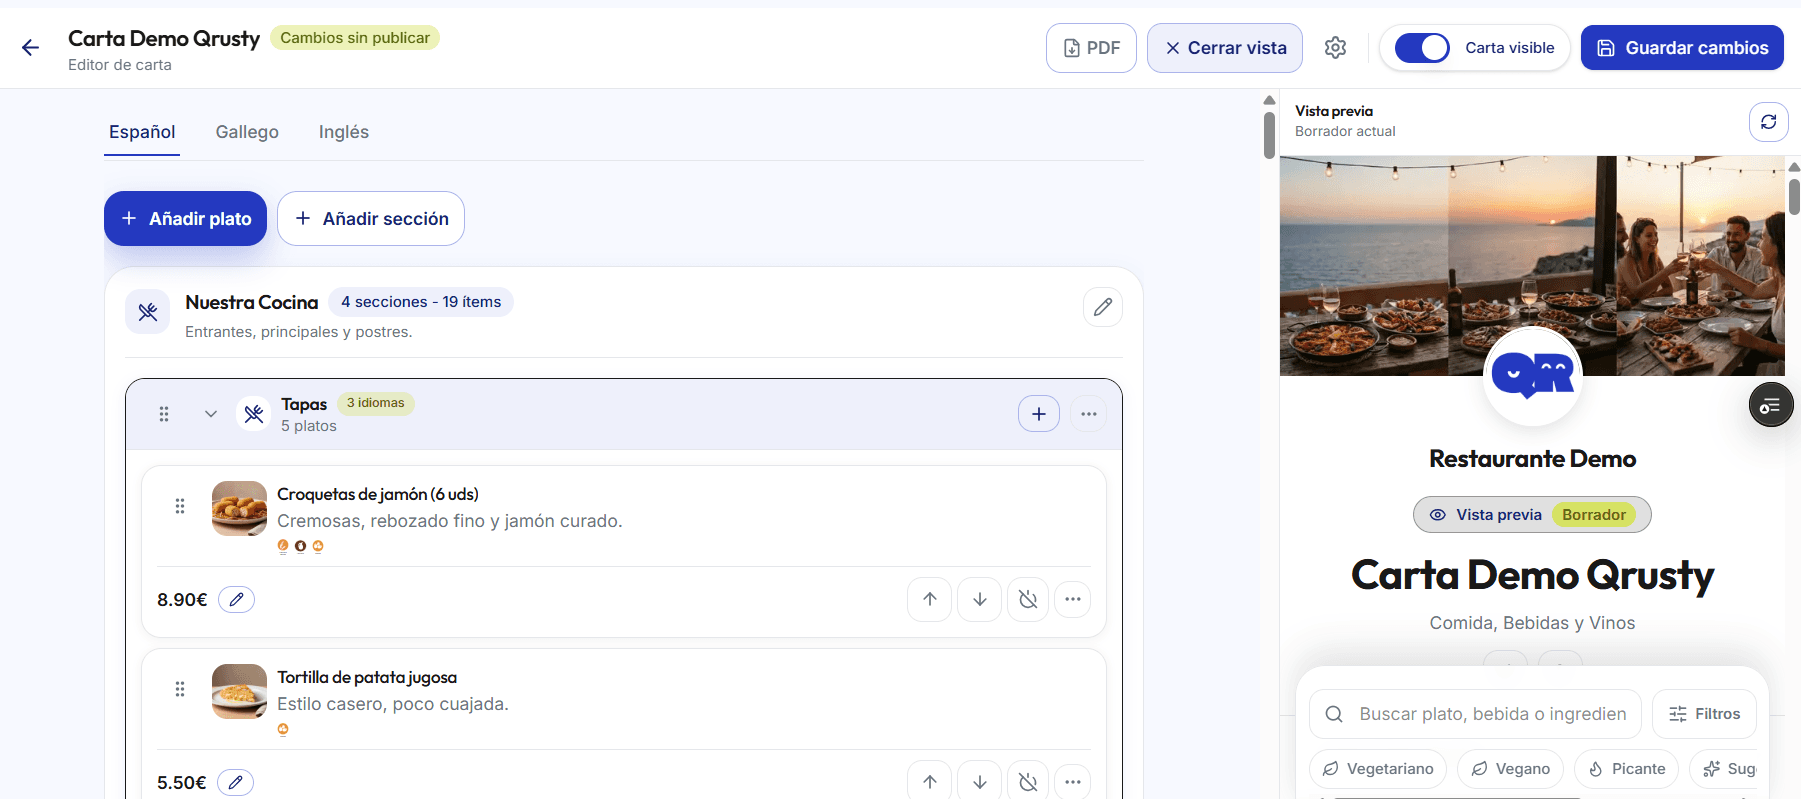Add a dish to Tapas section
Screen dimensions: 1801x799
pos(1039,414)
